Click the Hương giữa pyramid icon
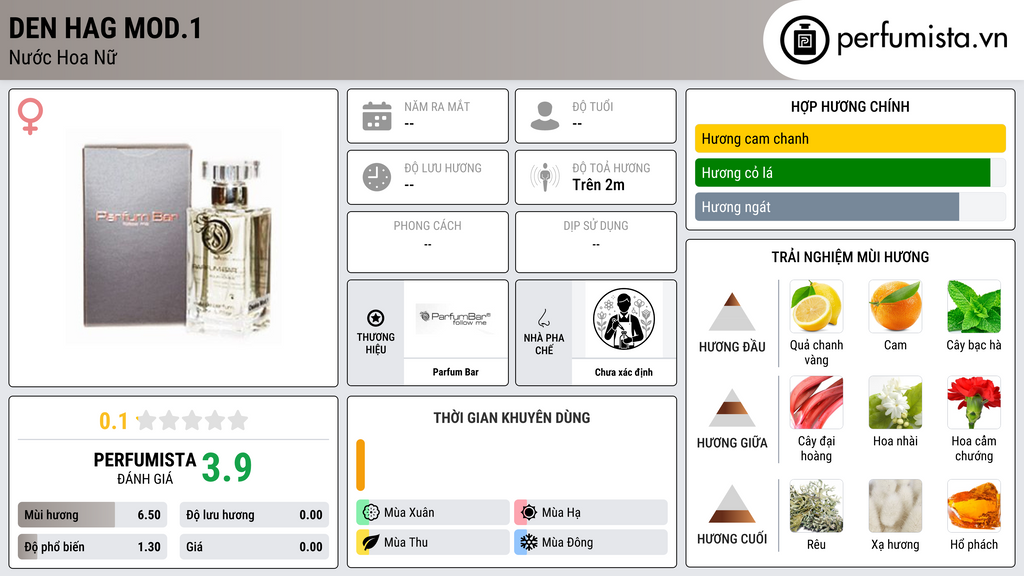The image size is (1024, 576). coord(732,408)
